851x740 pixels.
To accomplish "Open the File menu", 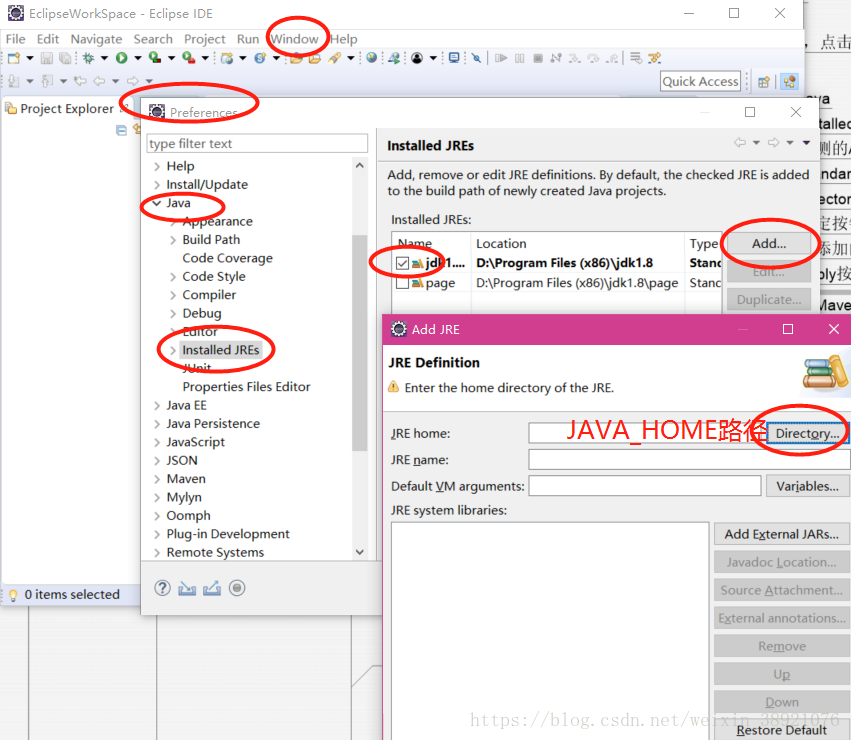I will click(x=15, y=39).
